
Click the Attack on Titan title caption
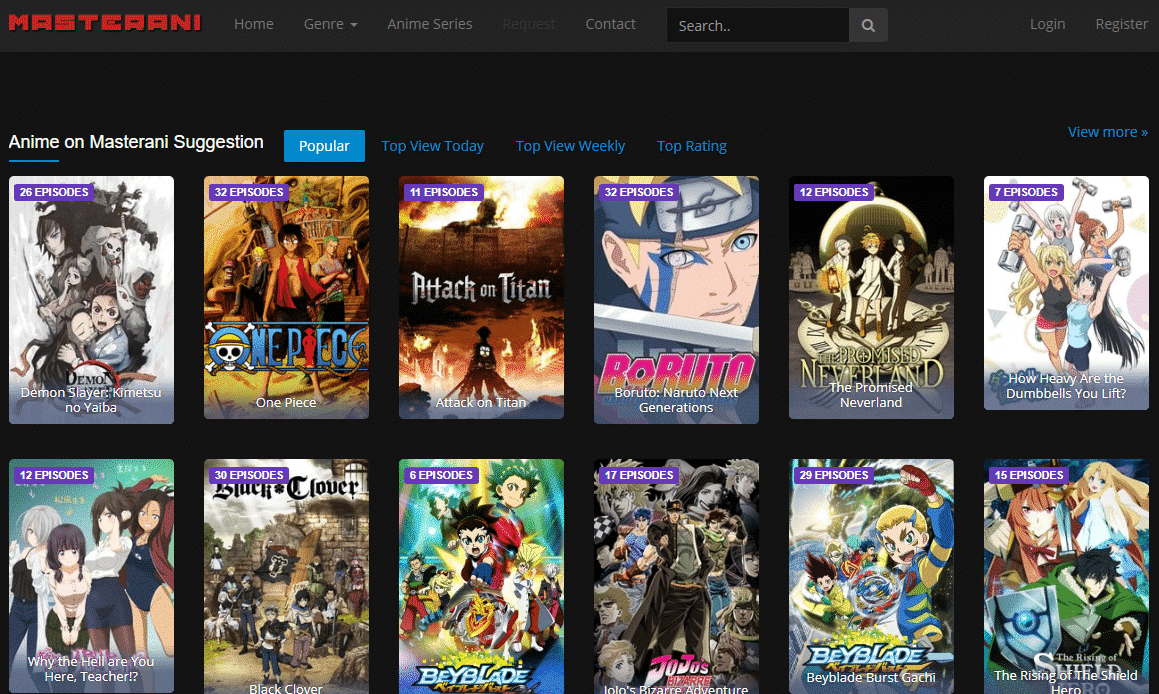coord(481,402)
